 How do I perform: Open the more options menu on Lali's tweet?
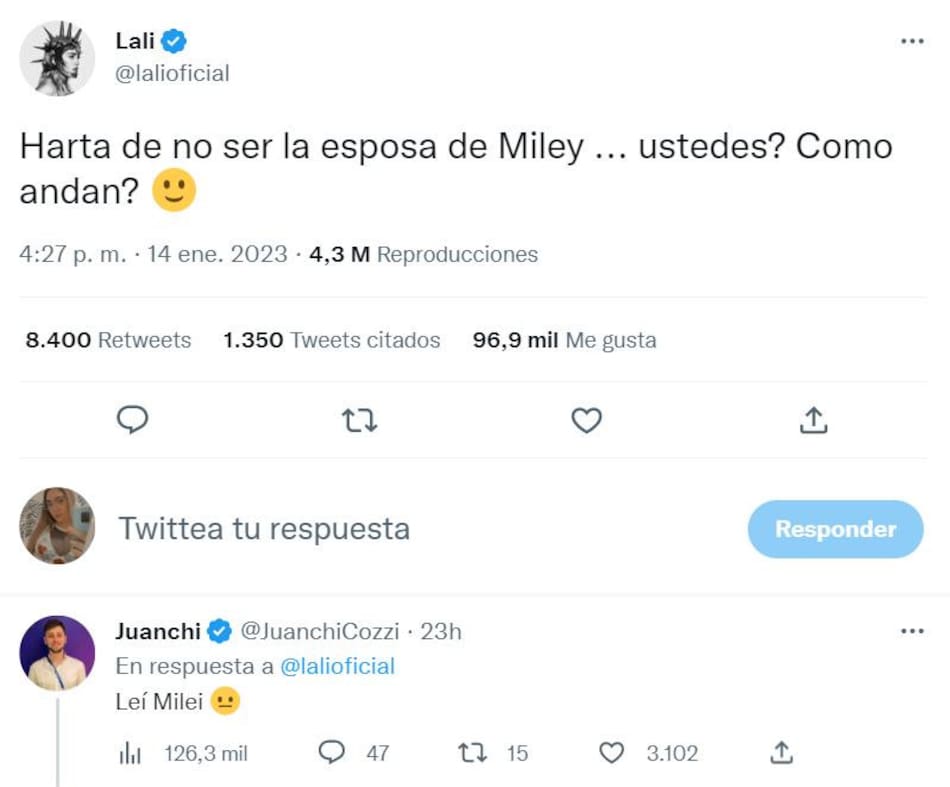(x=912, y=42)
